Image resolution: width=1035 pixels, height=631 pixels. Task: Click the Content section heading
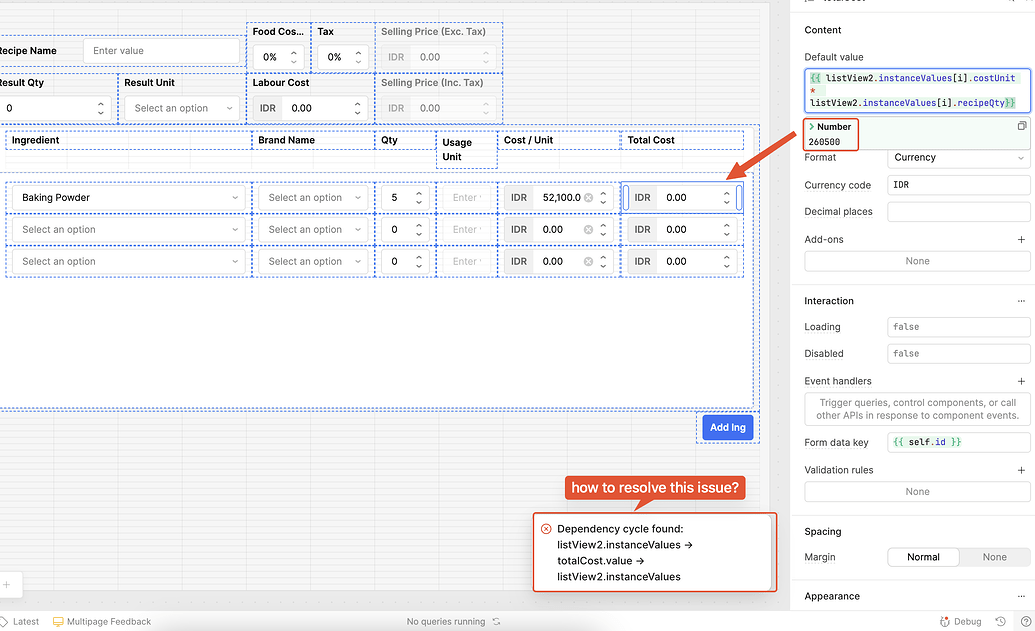(822, 30)
